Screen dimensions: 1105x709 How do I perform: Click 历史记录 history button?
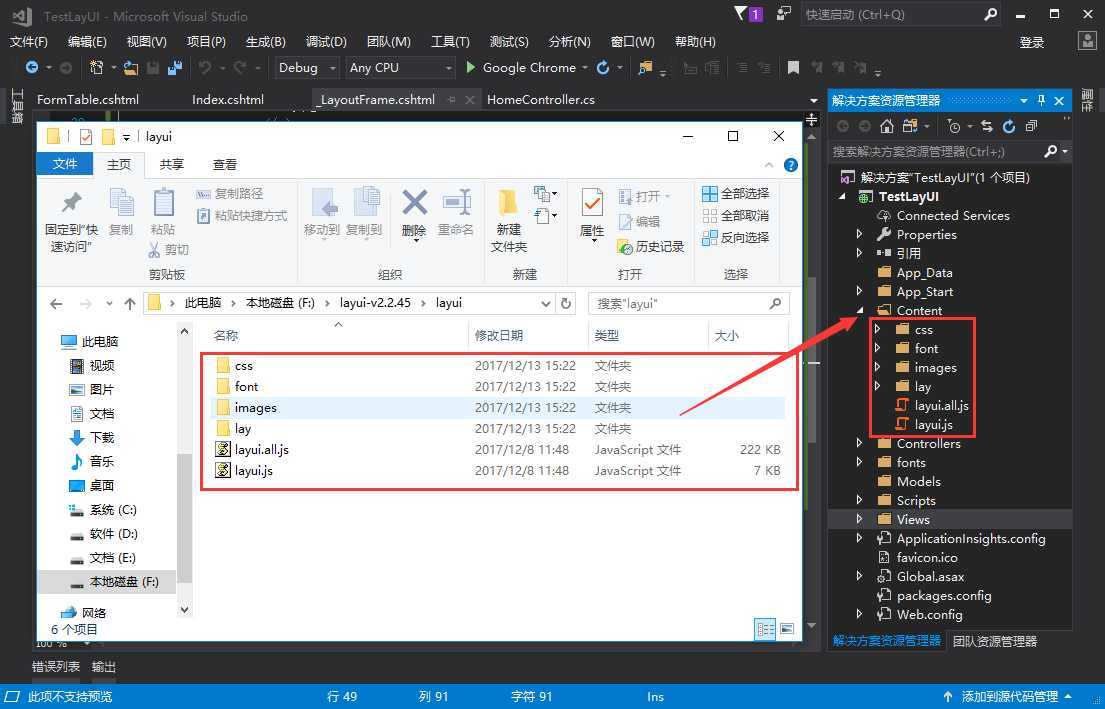click(650, 247)
